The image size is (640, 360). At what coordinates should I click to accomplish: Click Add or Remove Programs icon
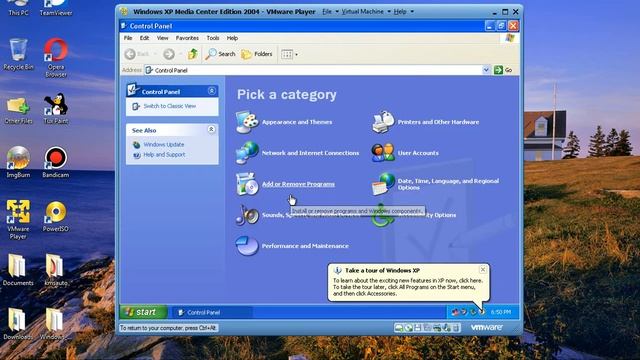[247, 184]
